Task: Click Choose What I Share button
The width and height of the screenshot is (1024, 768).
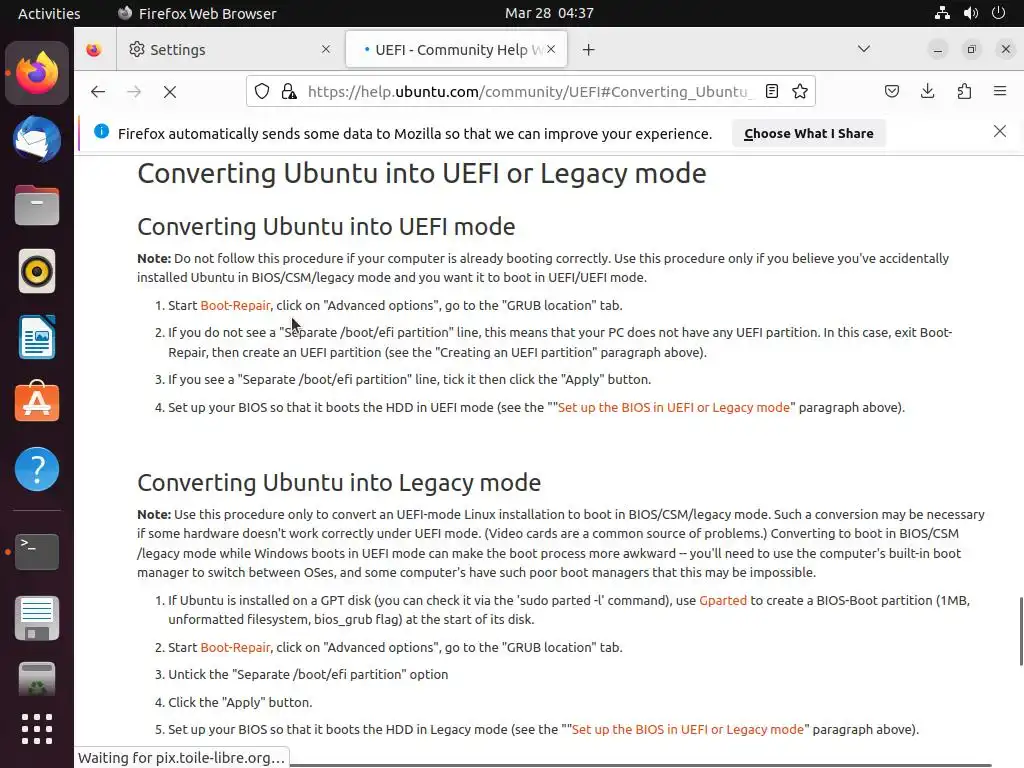Action: (808, 133)
